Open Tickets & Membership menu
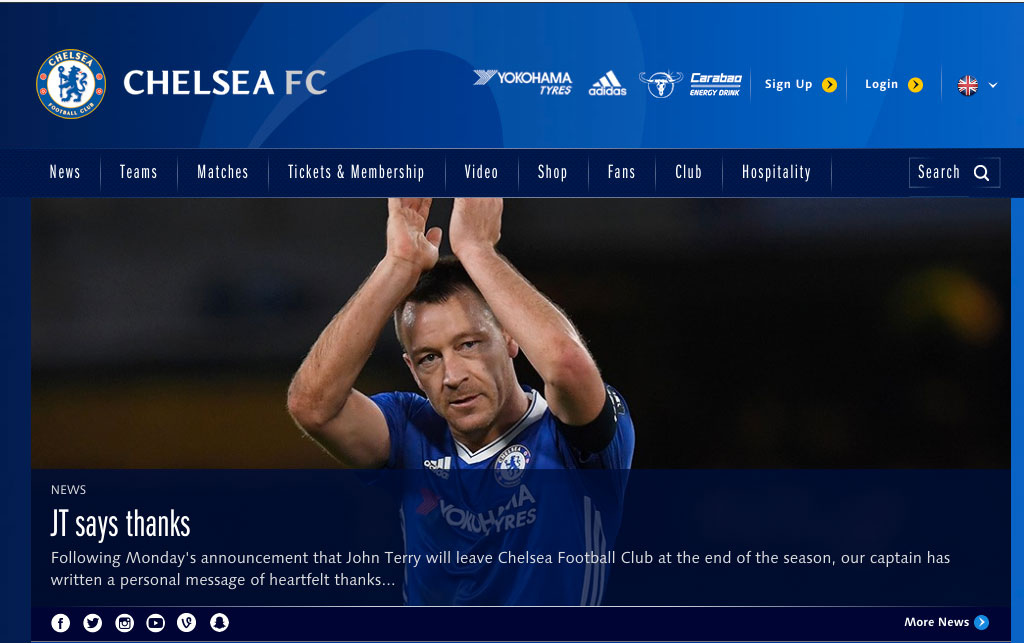 (356, 172)
